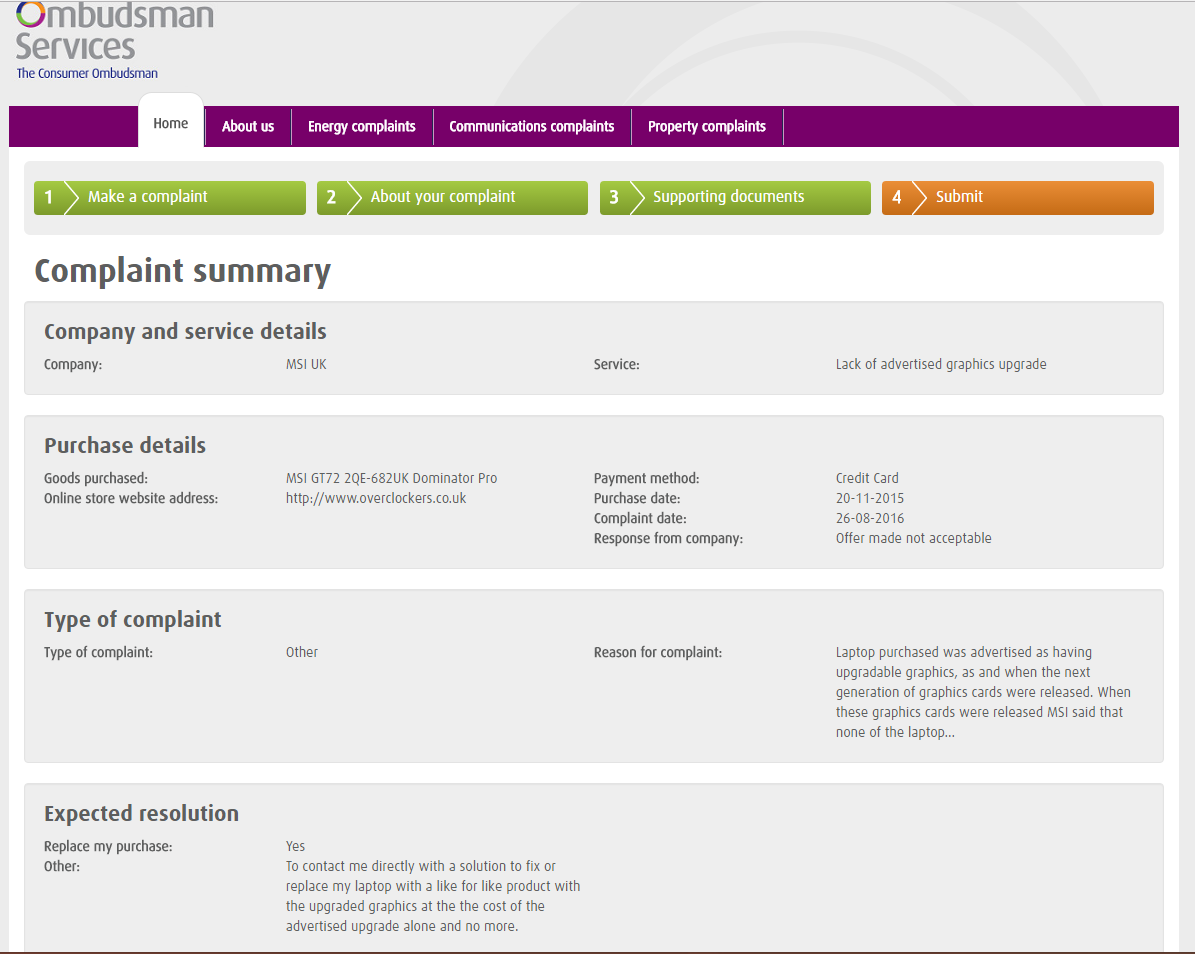
Task: Select the company value MSI UK
Action: click(x=306, y=364)
